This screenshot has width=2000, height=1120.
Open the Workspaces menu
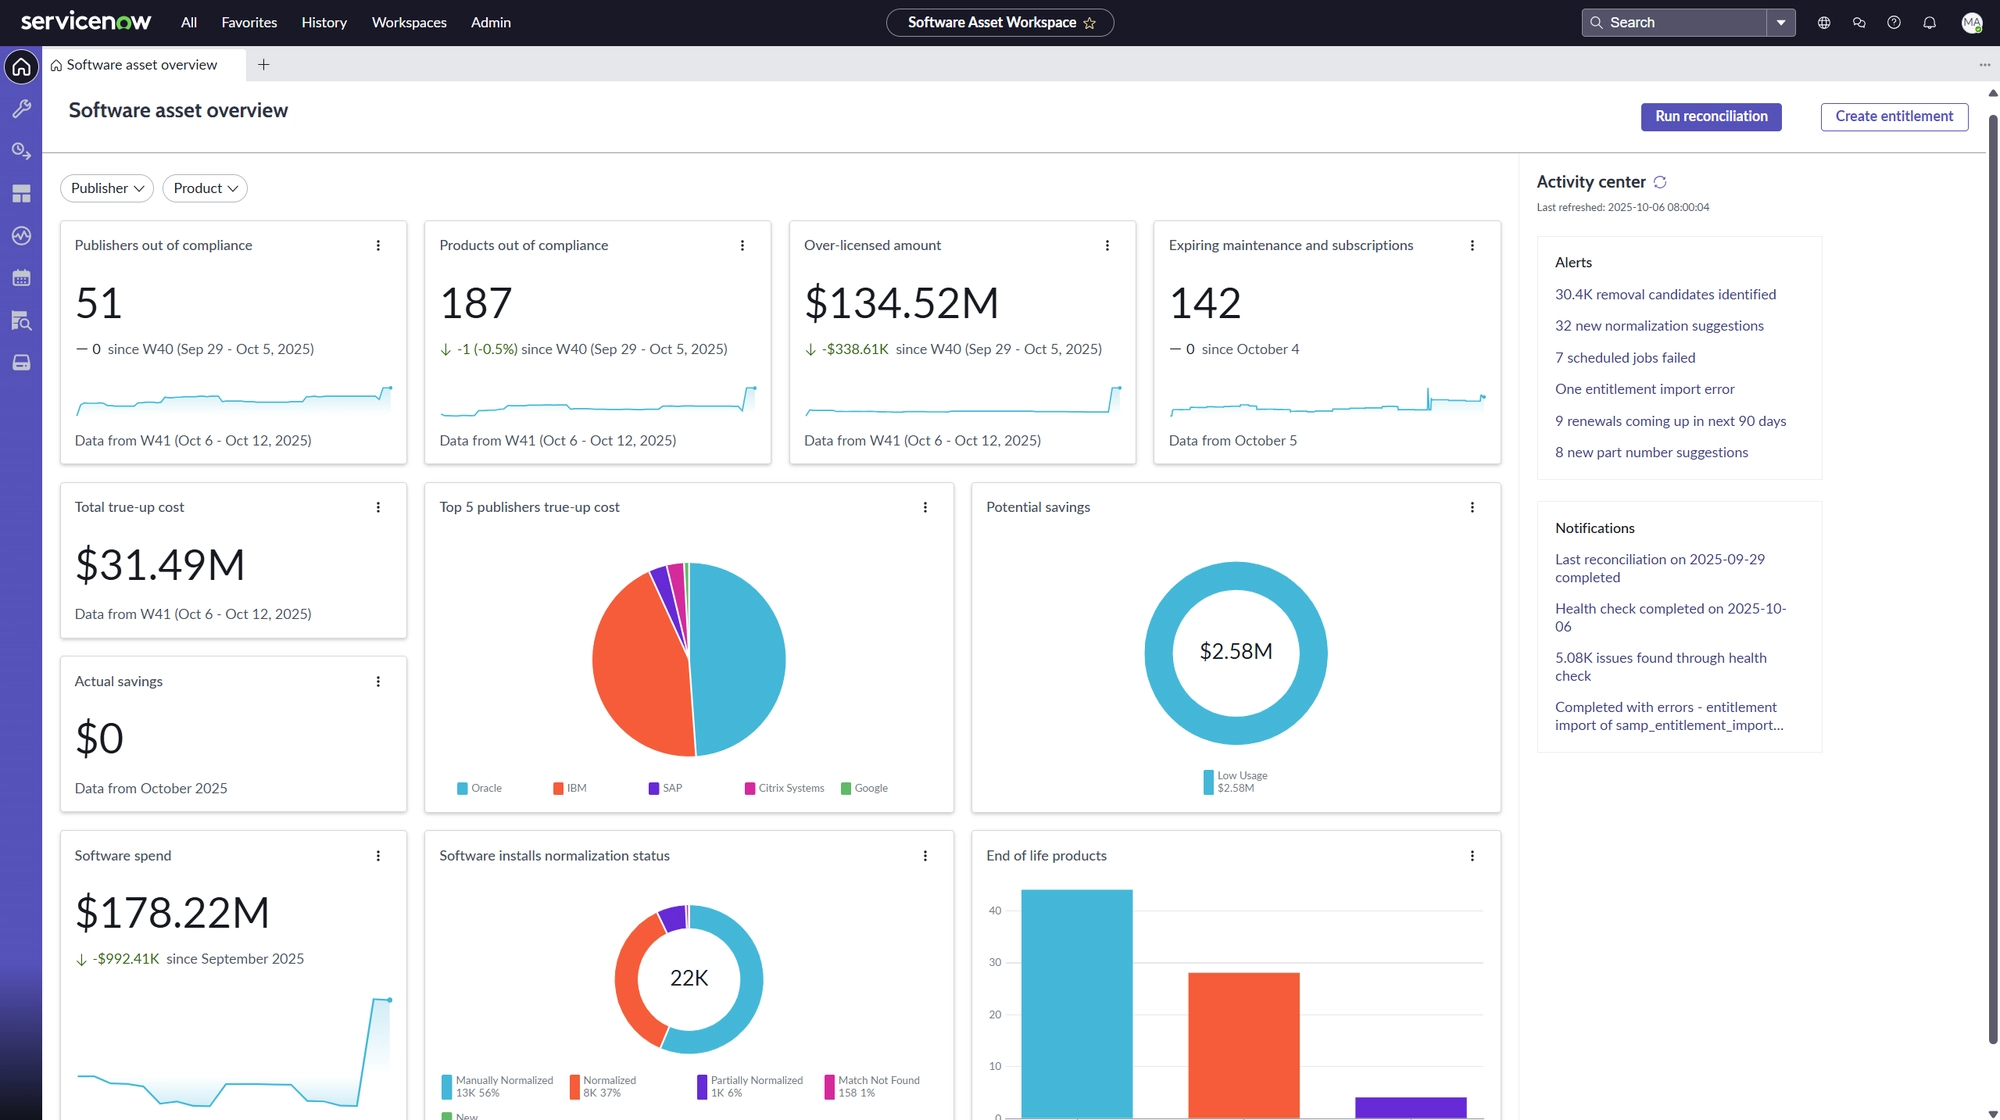409,23
